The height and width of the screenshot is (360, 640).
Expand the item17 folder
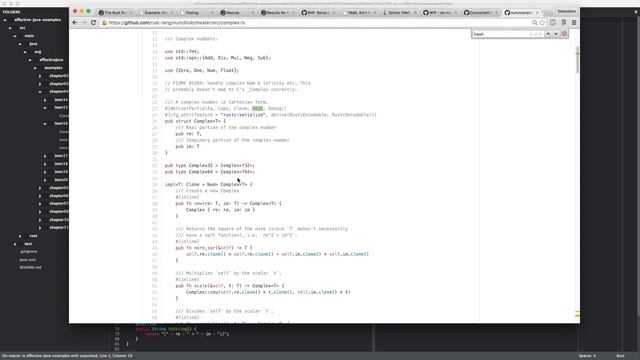tap(45, 156)
